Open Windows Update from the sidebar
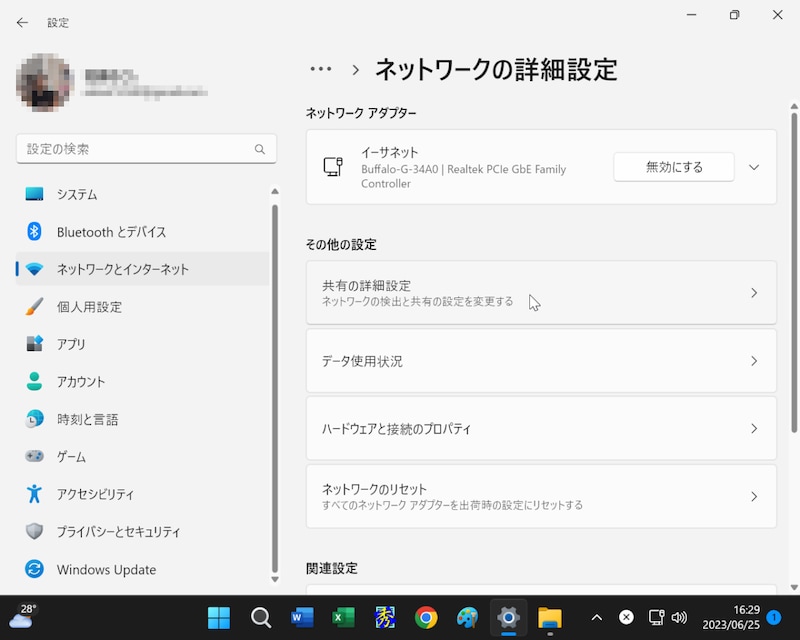This screenshot has height=640, width=800. pos(106,570)
